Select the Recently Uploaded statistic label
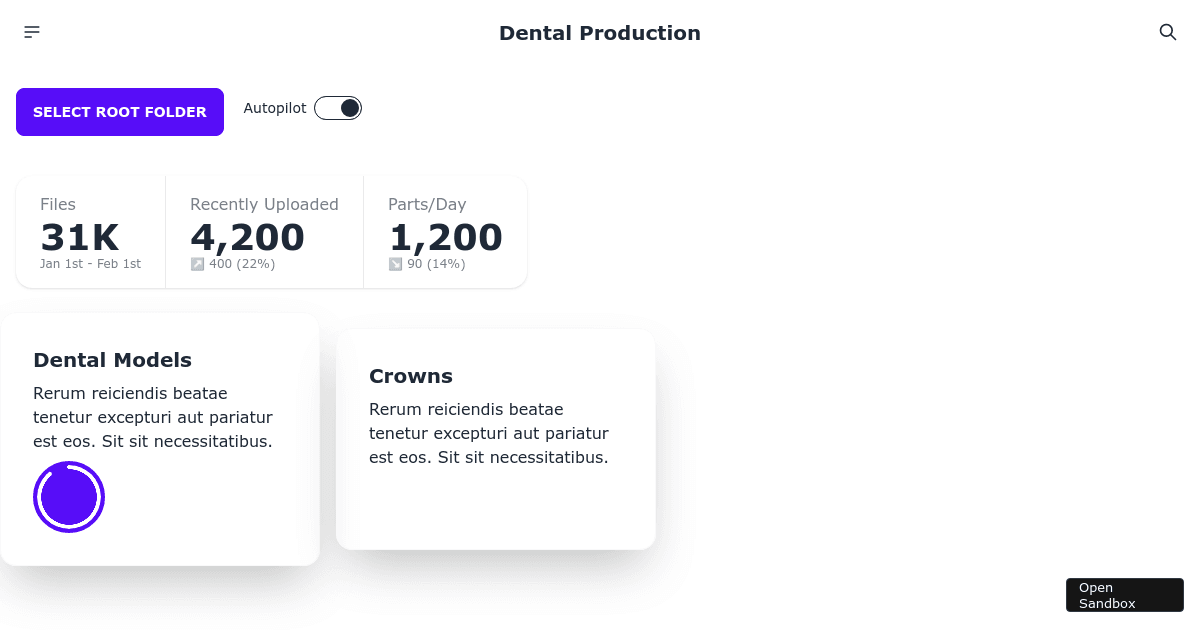1200x630 pixels. (264, 204)
